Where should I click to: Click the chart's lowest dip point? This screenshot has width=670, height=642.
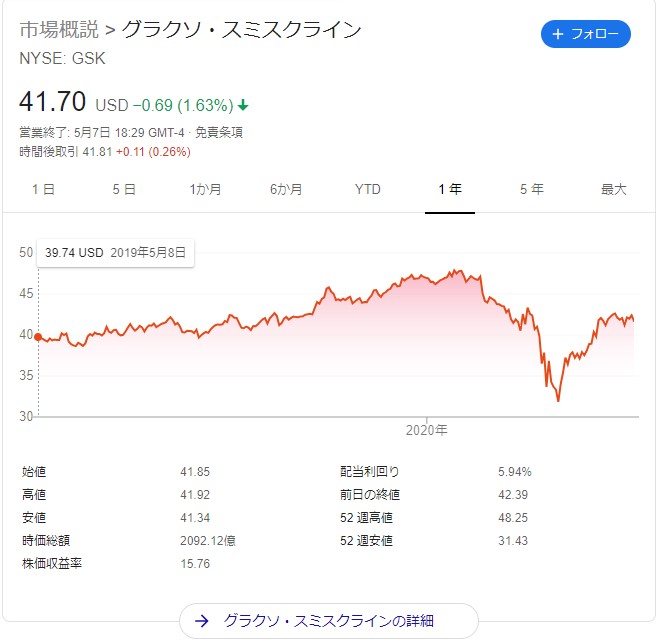(558, 400)
